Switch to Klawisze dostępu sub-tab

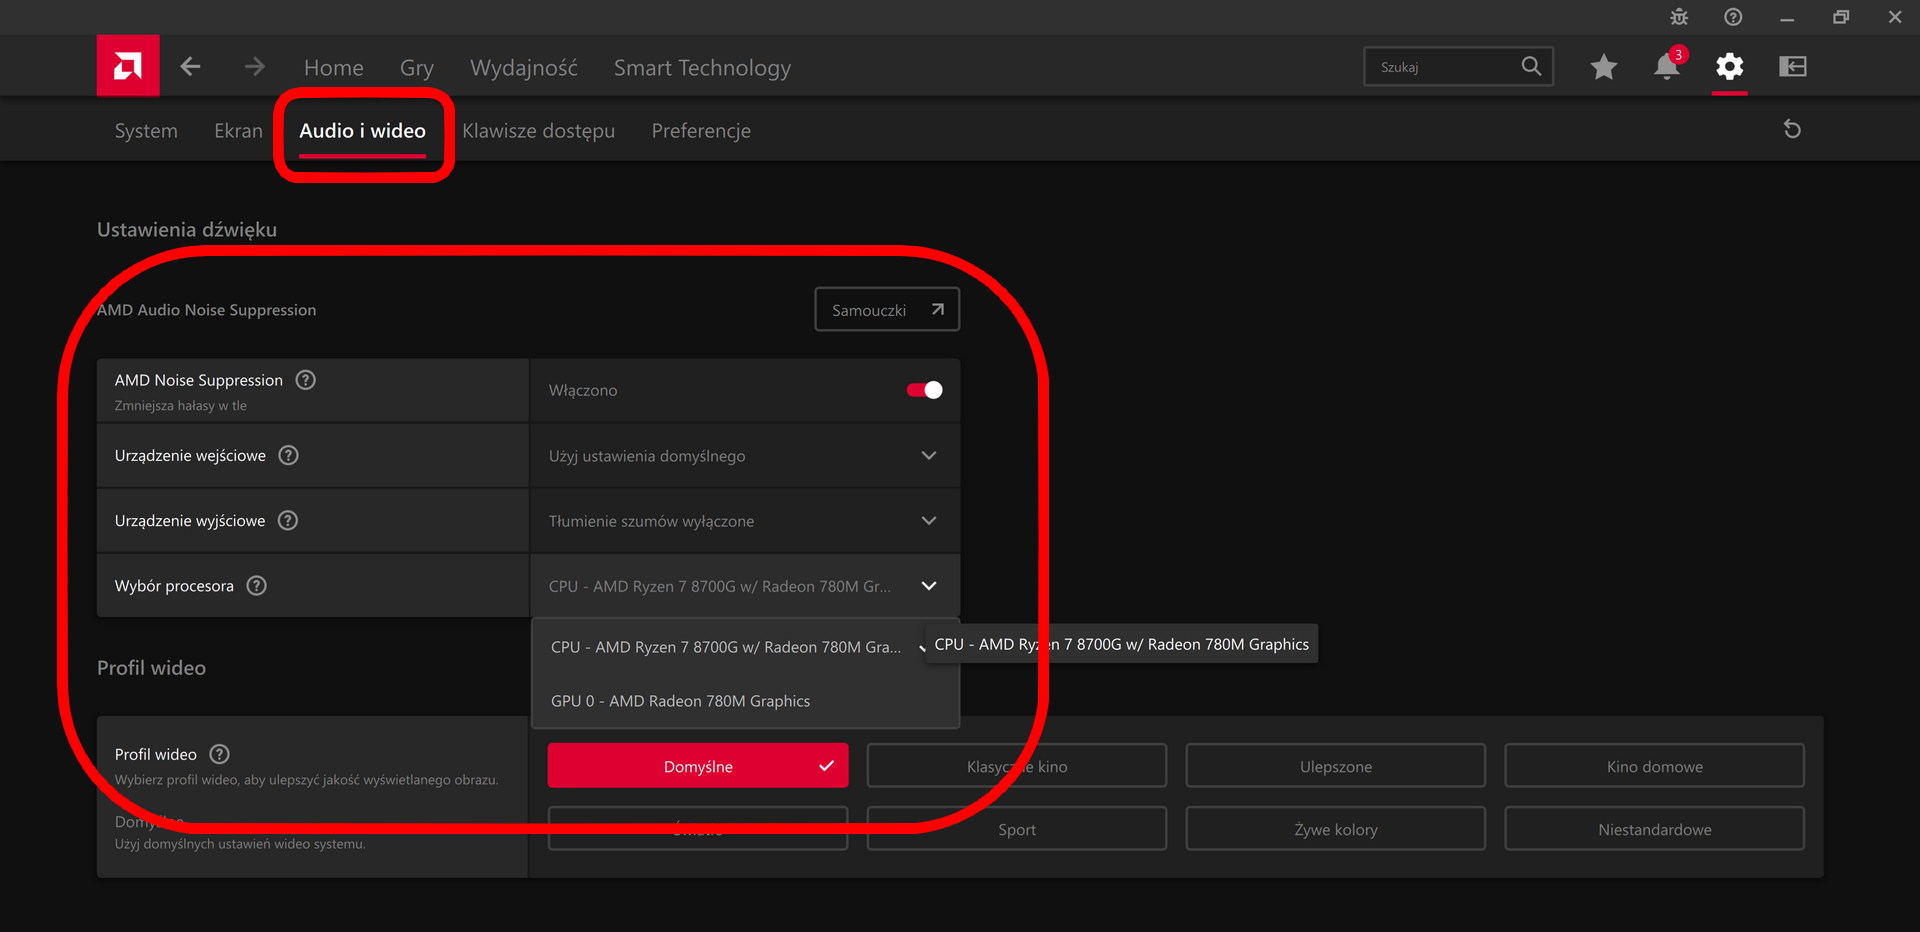(538, 131)
